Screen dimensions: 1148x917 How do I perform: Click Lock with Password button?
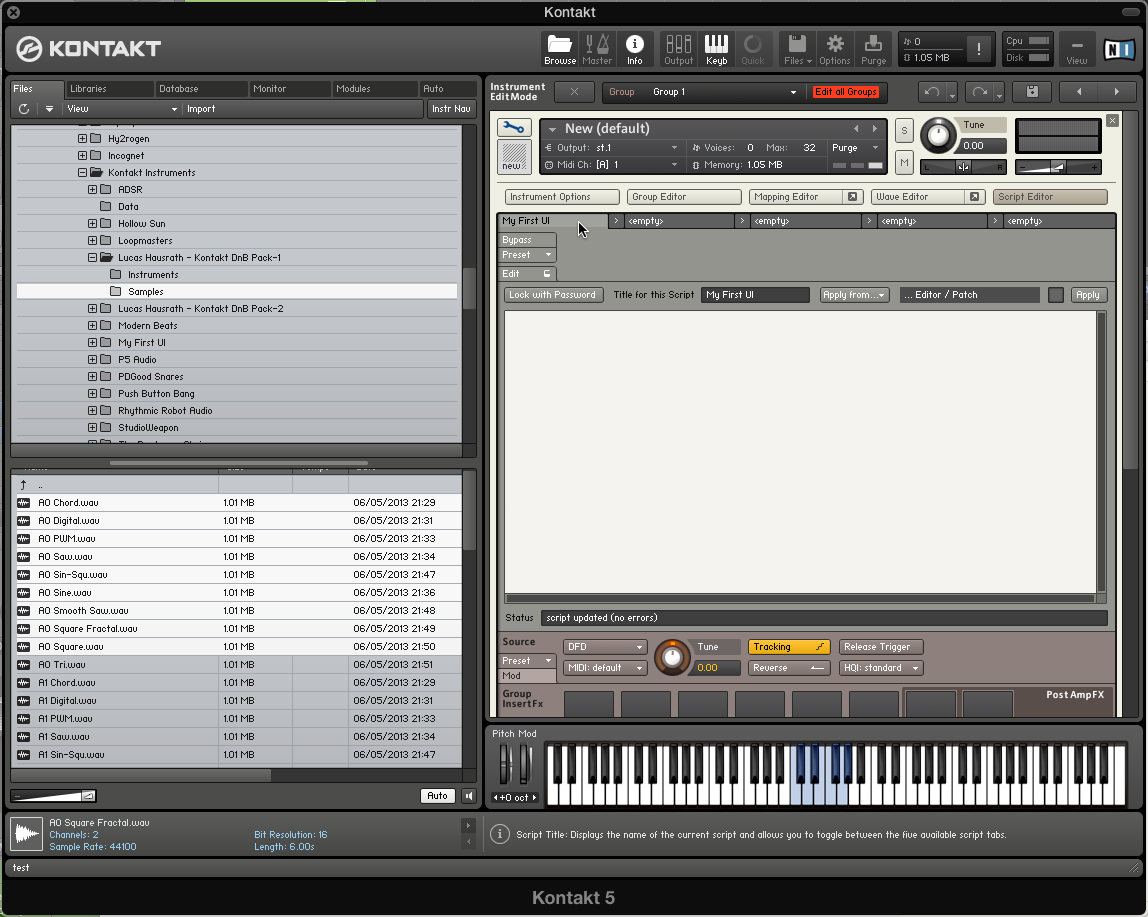[553, 294]
